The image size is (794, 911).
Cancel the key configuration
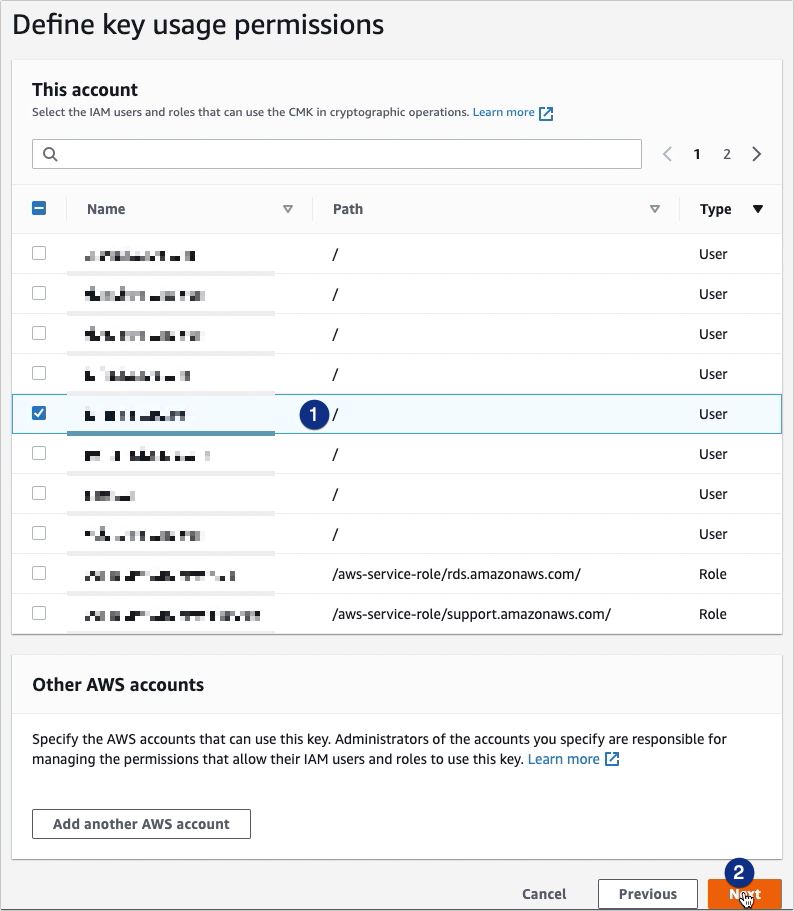pos(544,894)
